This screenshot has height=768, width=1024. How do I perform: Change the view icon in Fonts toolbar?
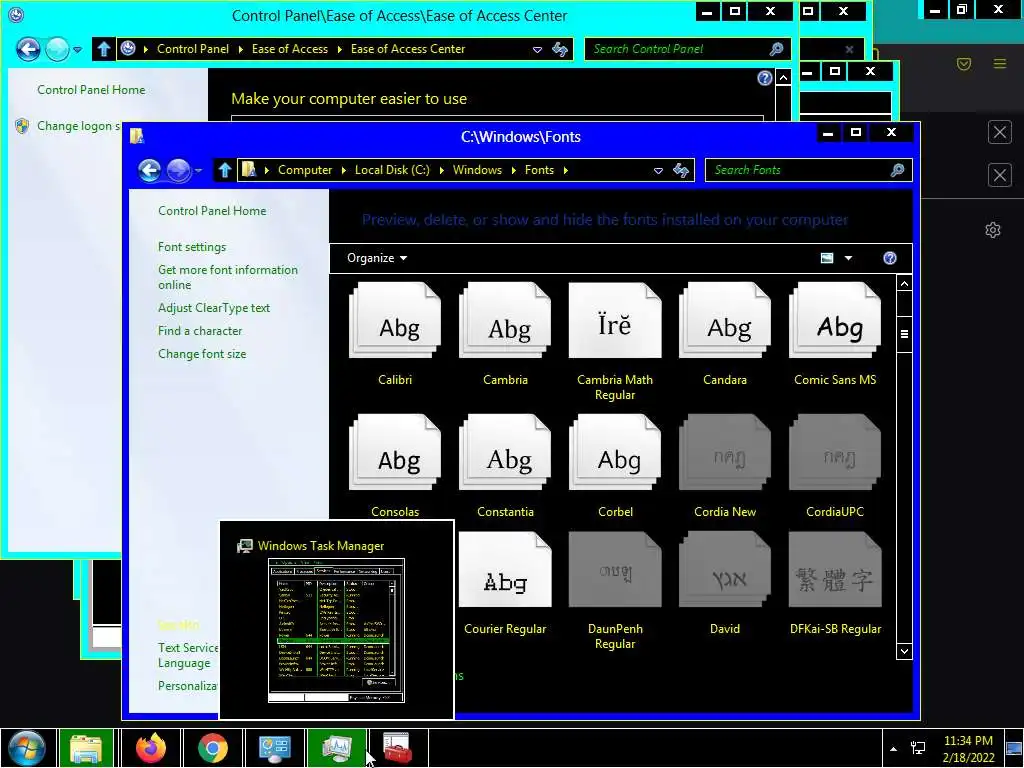[827, 258]
